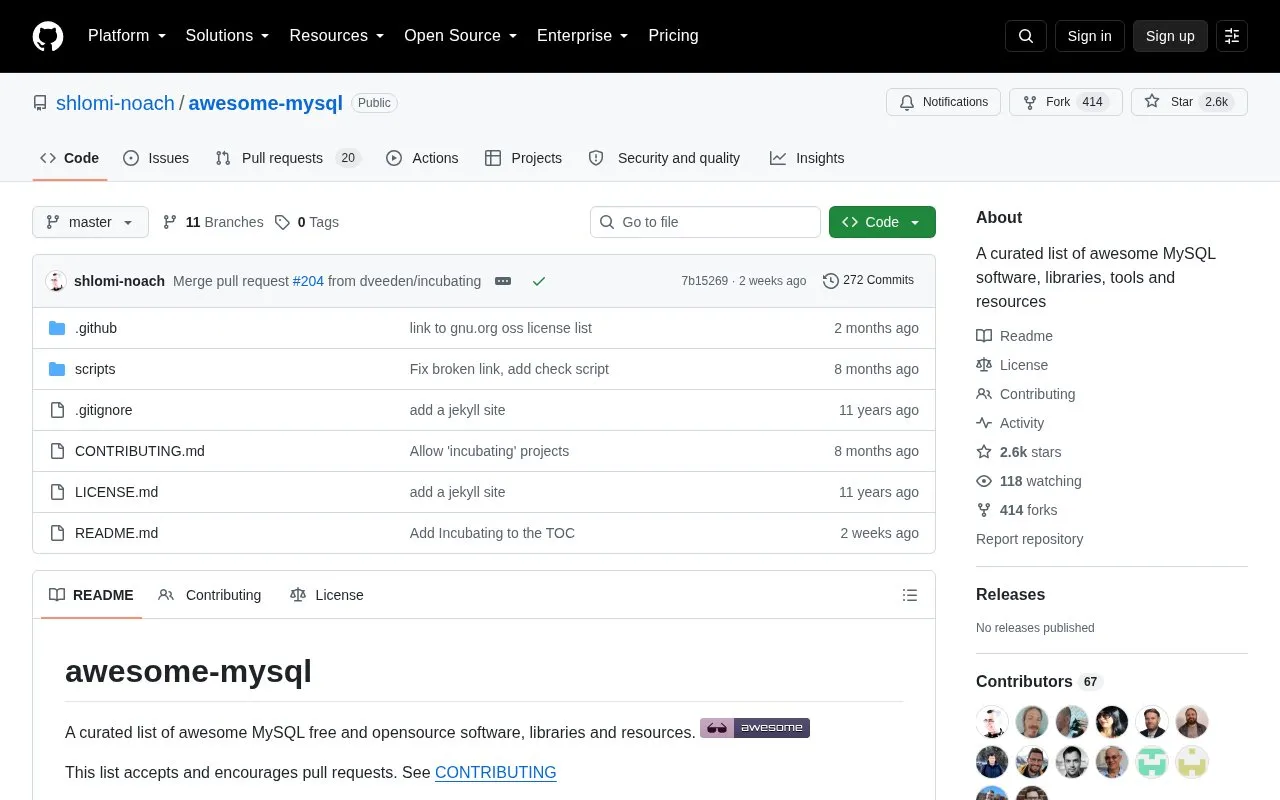Viewport: 1280px width, 800px height.
Task: Switch to the Pull requests tab
Action: tap(288, 158)
